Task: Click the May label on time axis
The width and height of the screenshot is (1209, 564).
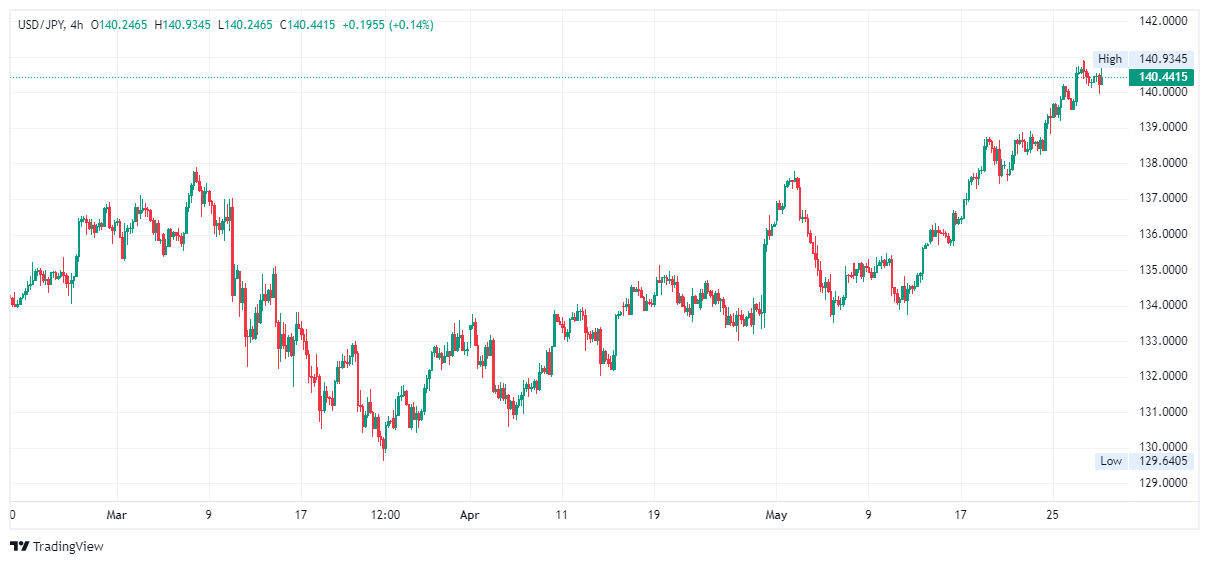Action: click(x=777, y=515)
